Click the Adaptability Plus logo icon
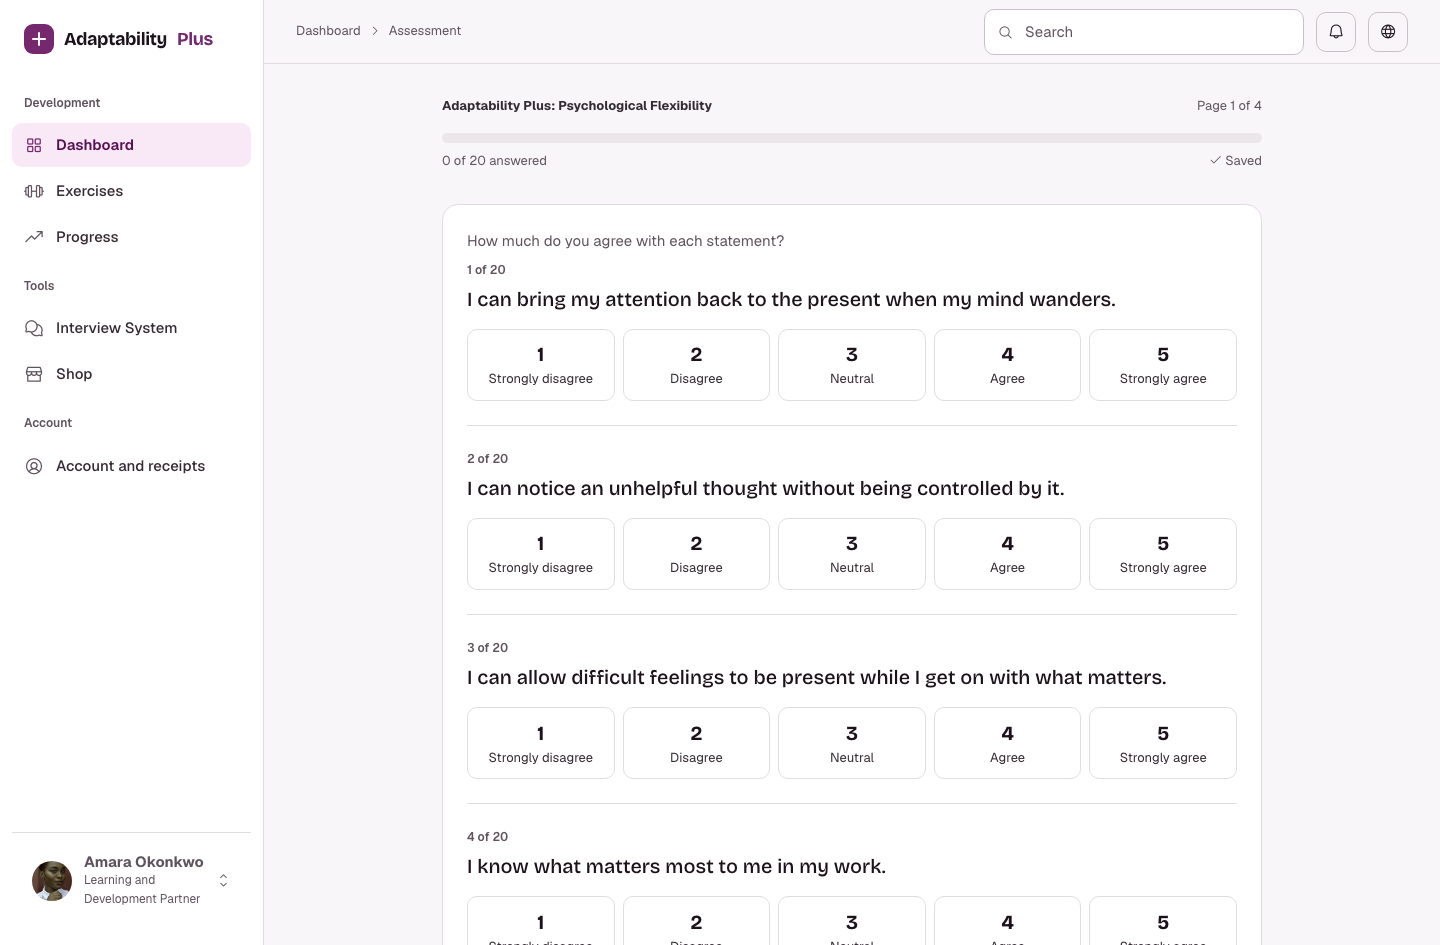Screen dimensions: 1440x945 click(39, 39)
